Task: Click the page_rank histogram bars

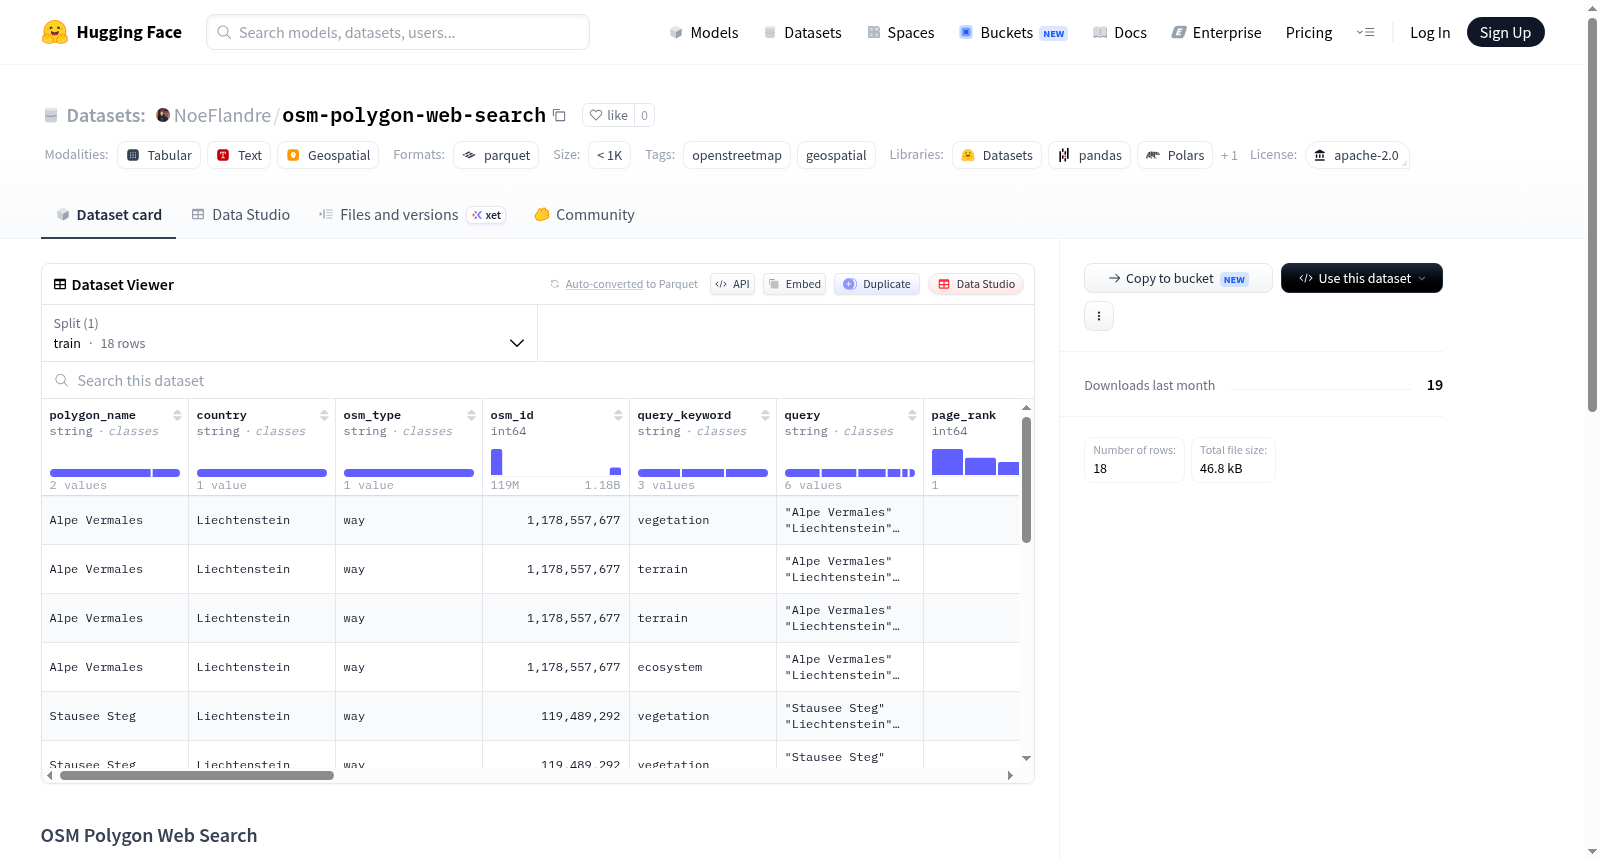Action: click(975, 462)
